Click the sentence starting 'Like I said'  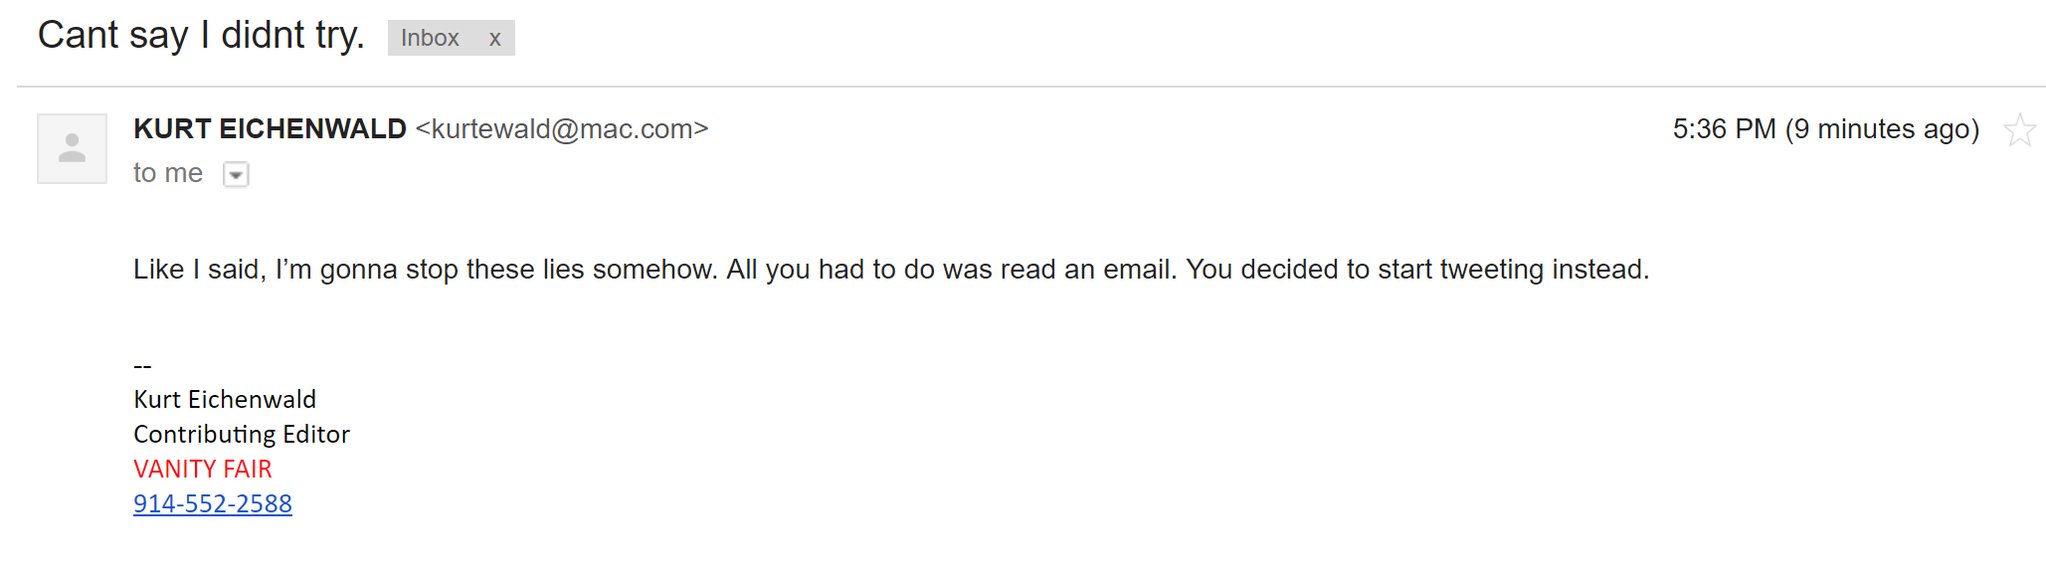[x=426, y=269]
